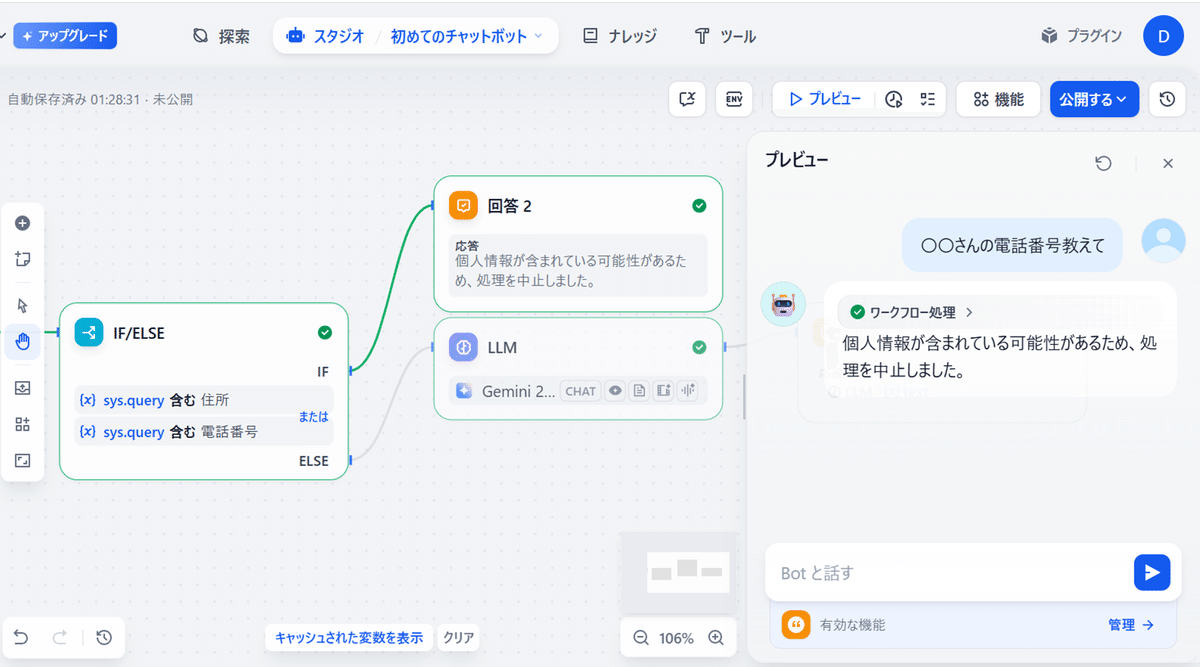Open the ツール tab
This screenshot has height=667, width=1200.
725,36
